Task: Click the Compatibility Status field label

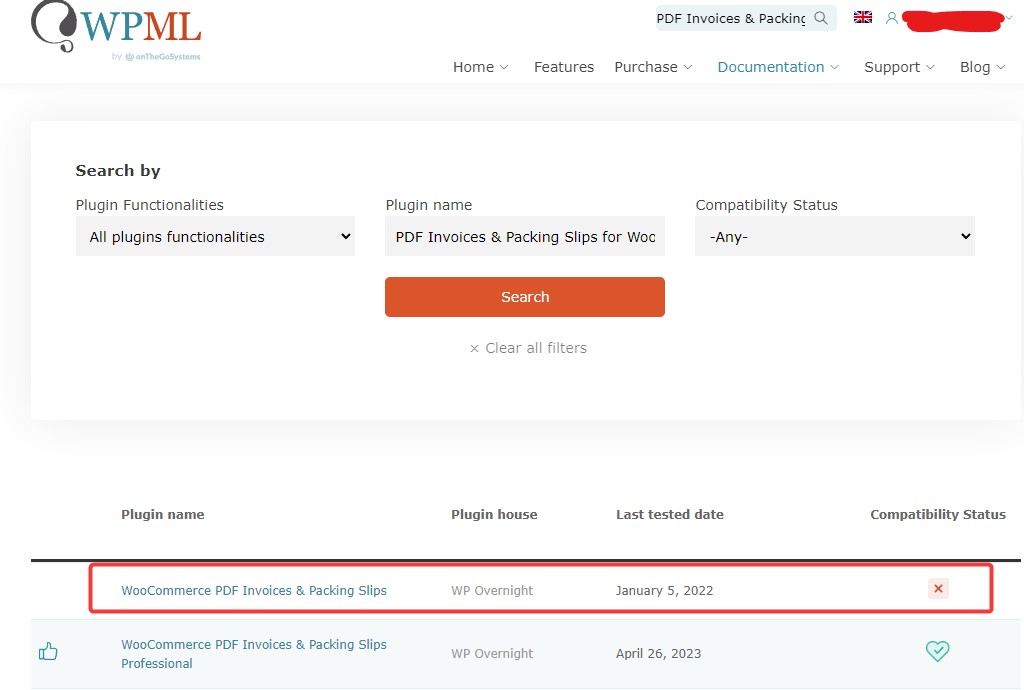Action: pos(767,205)
